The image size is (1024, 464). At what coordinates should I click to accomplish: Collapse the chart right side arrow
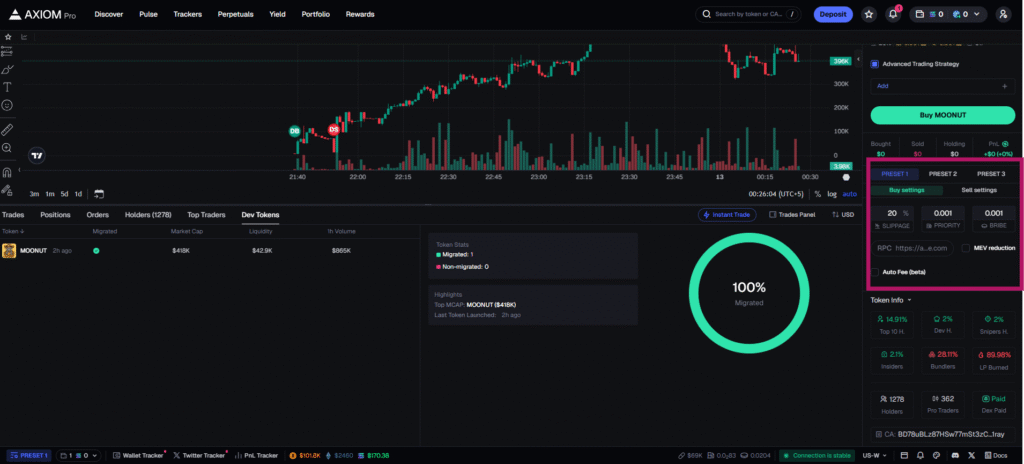point(858,60)
